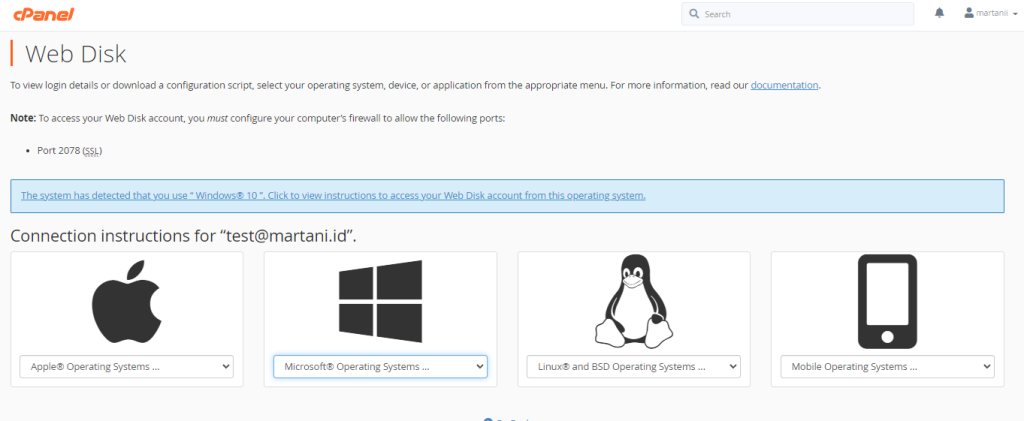The image size is (1024, 421).
Task: Click the Web Disk page heading
Action: click(75, 54)
